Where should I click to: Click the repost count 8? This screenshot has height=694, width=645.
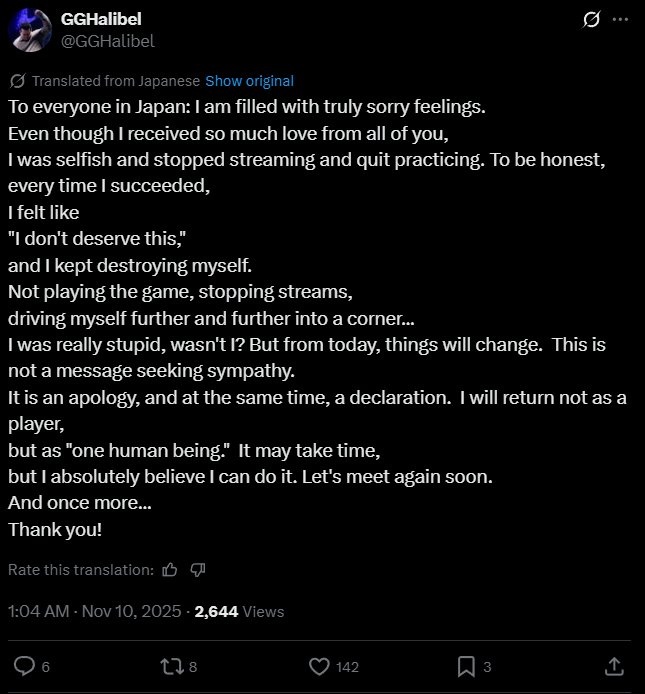pos(192,667)
